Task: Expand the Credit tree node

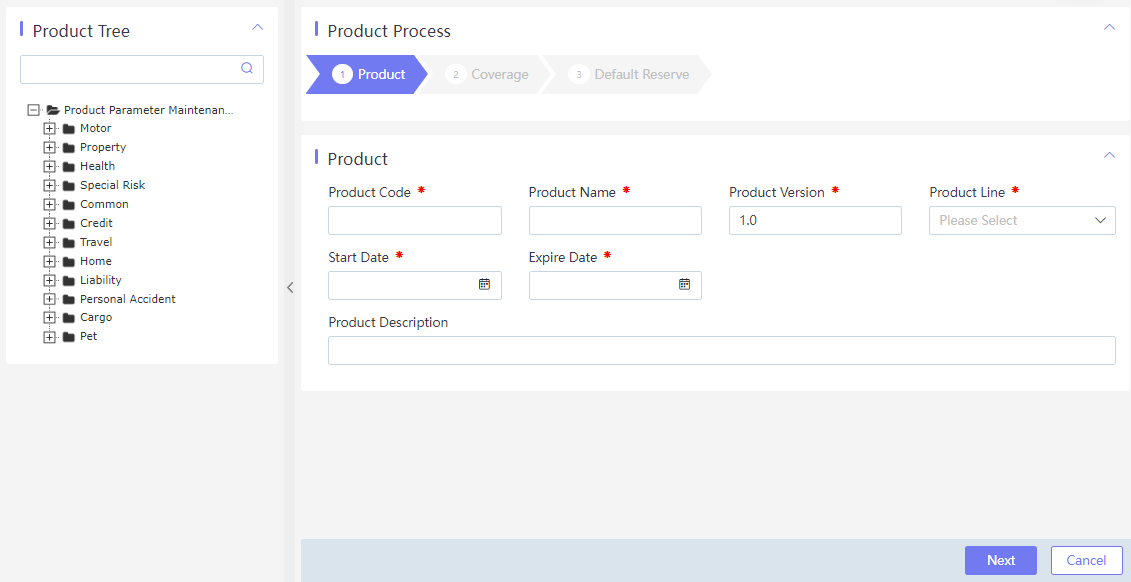Action: (49, 223)
